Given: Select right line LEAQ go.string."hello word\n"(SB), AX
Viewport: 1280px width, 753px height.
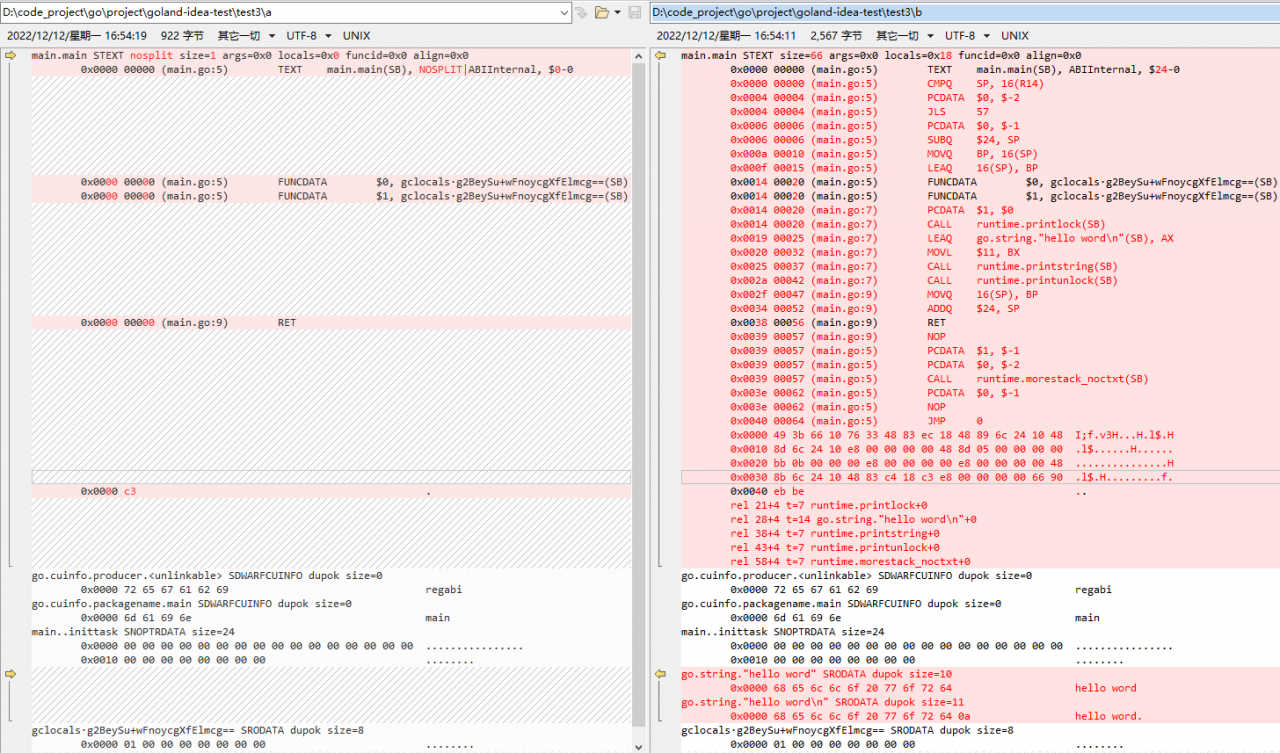Looking at the screenshot, I should (x=978, y=239).
